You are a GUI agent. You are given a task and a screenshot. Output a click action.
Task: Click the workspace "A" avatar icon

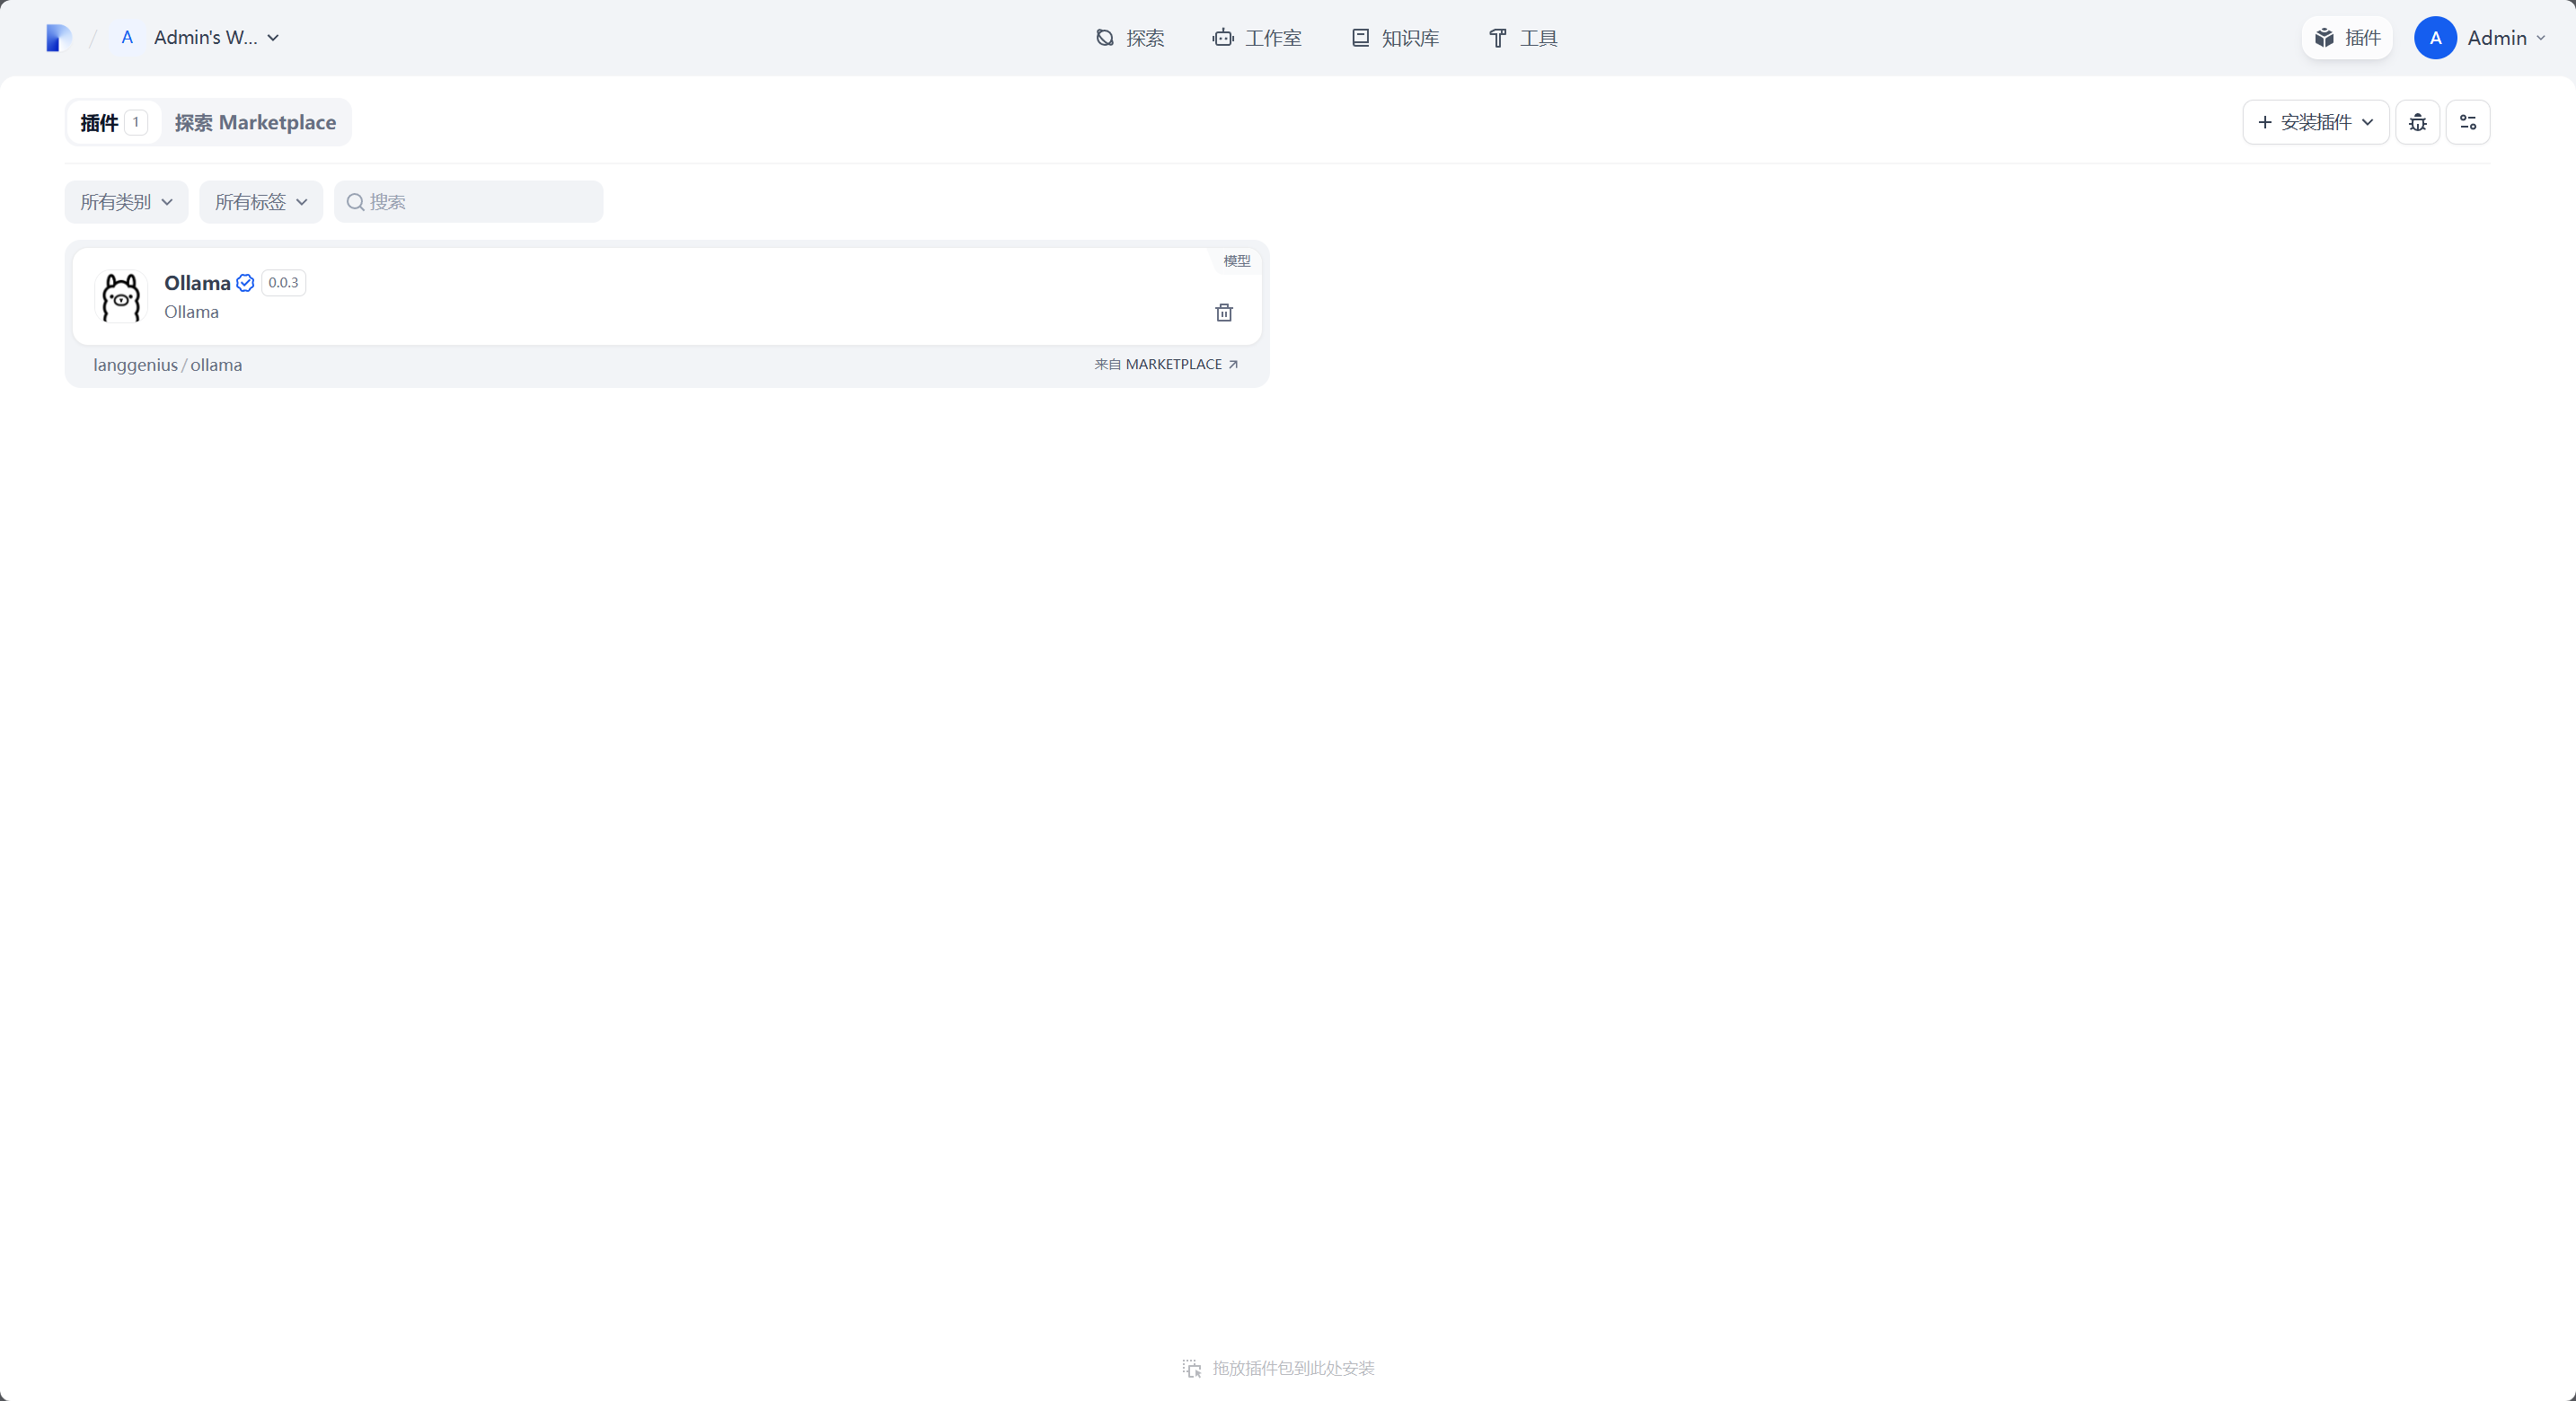pos(127,38)
